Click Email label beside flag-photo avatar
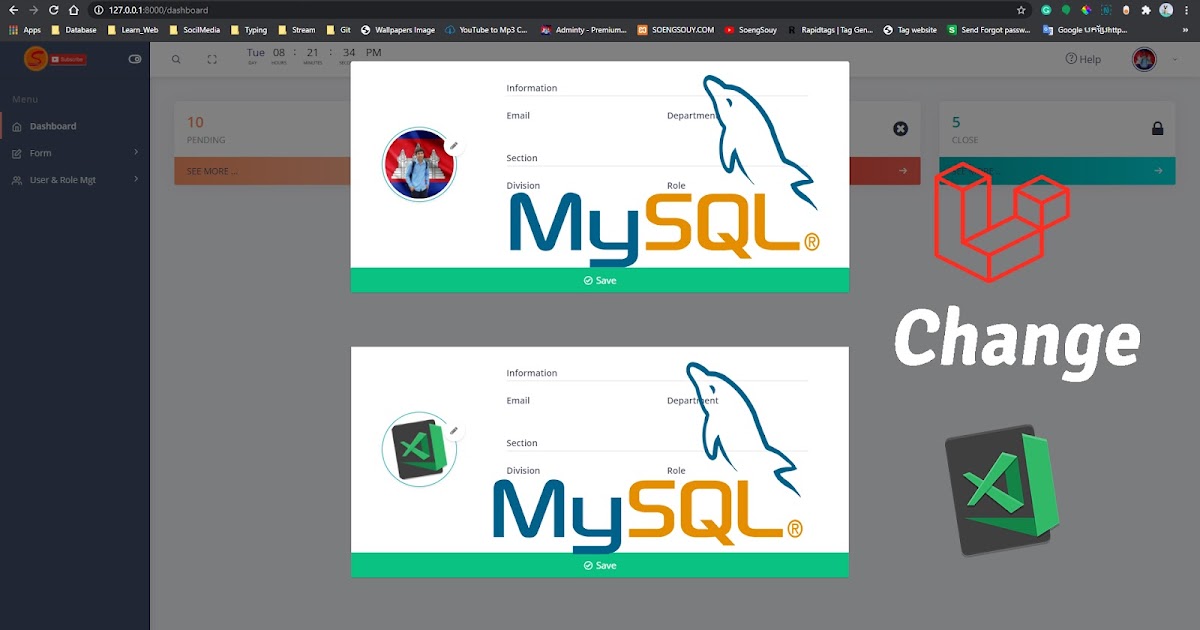1200x630 pixels. (x=518, y=116)
